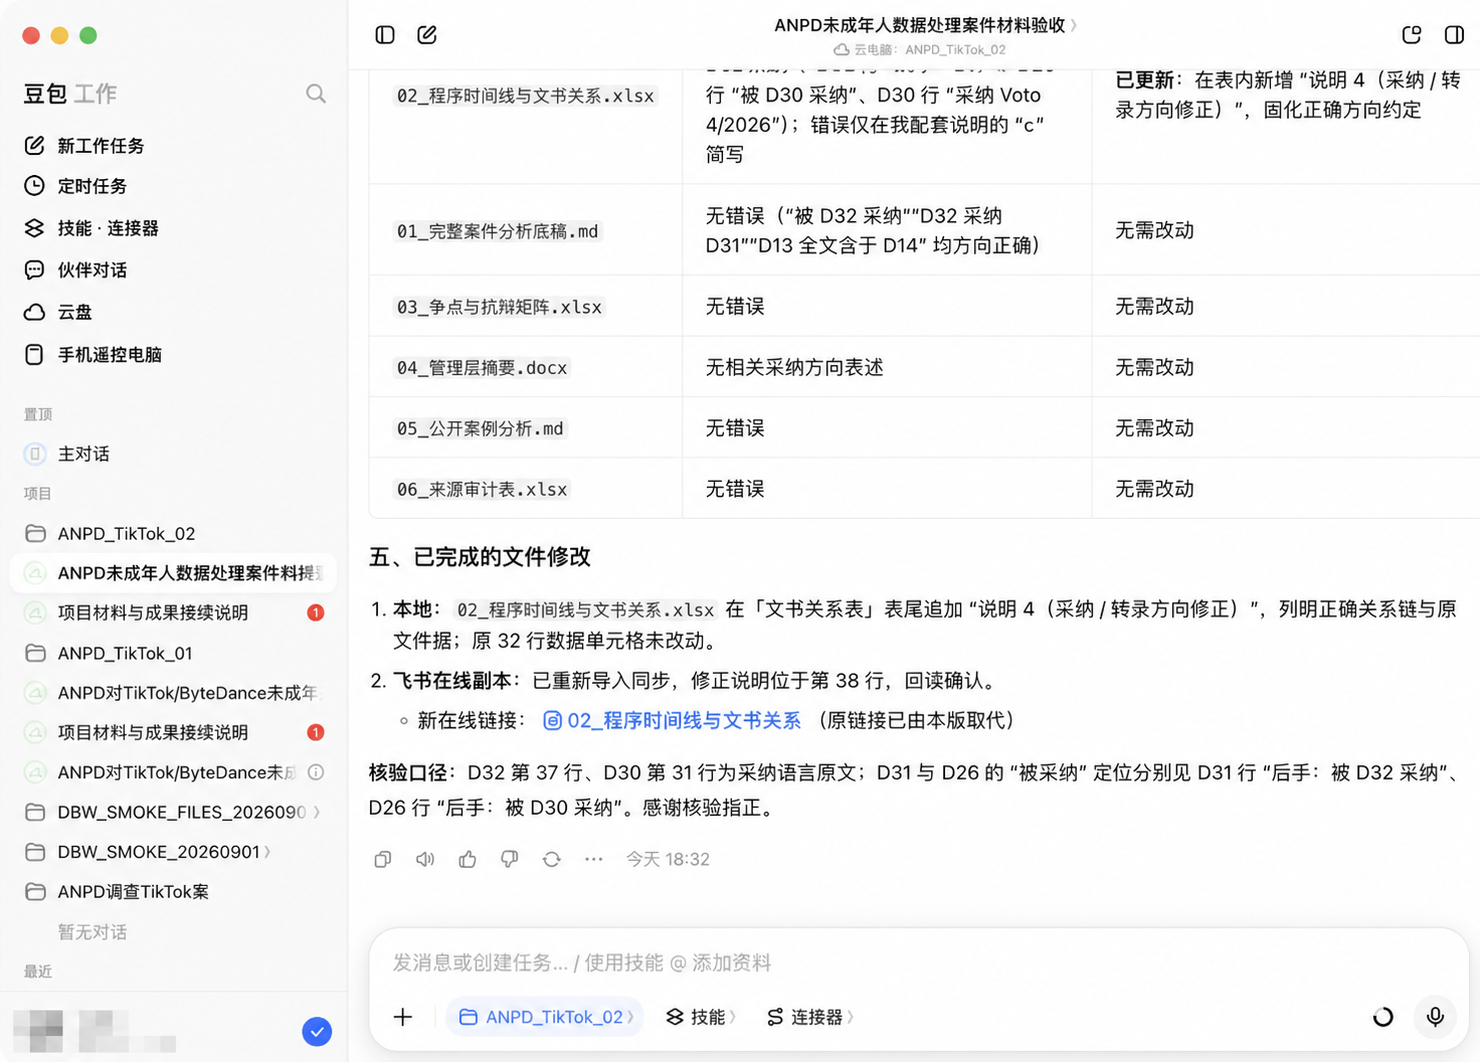Open 伙伴对话 in the sidebar
This screenshot has width=1480, height=1062.
(x=75, y=270)
